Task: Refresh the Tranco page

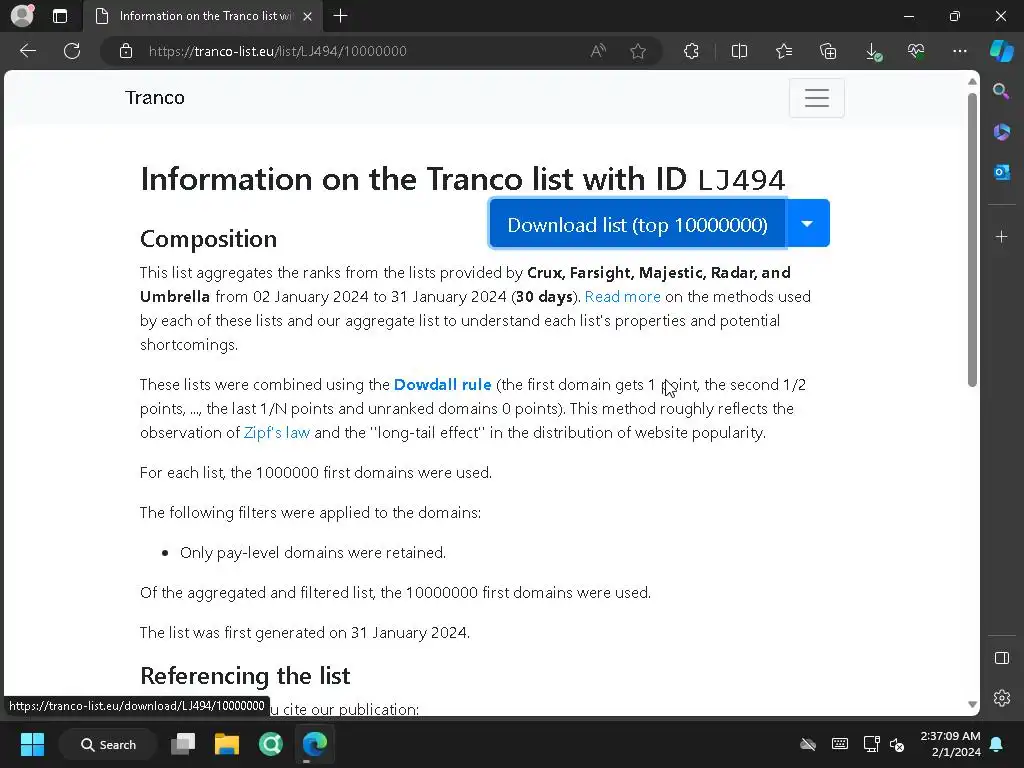Action: (72, 51)
